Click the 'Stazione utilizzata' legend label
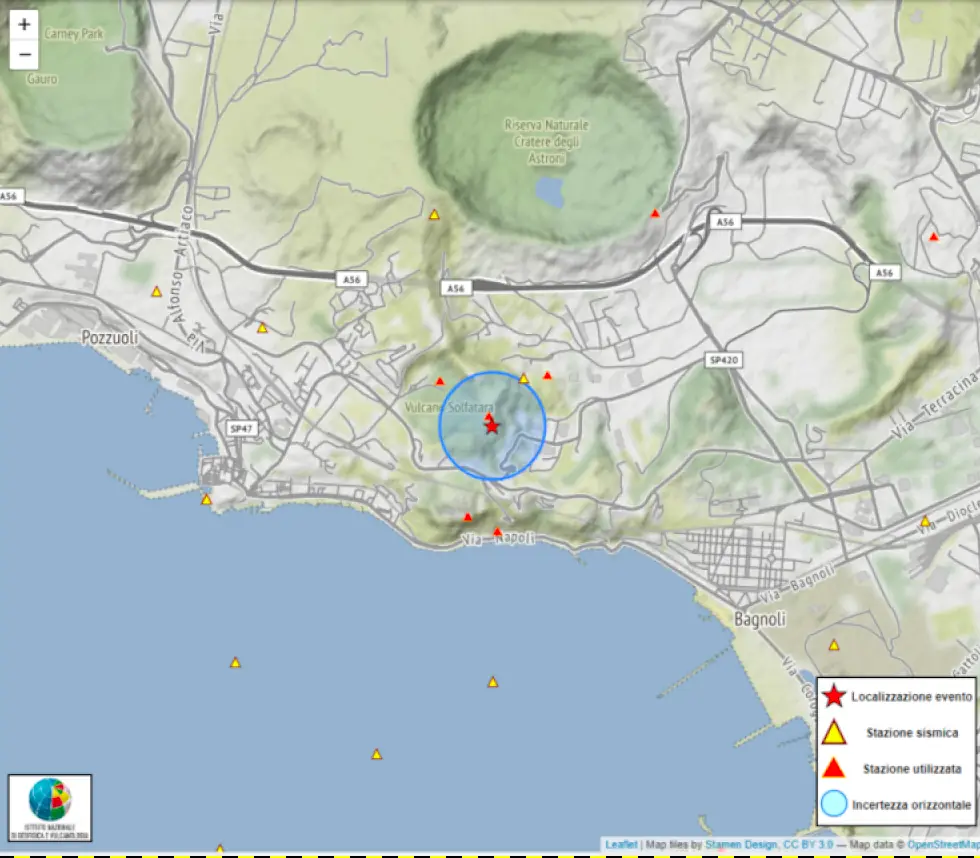Screen dimensions: 980x858 [912, 769]
